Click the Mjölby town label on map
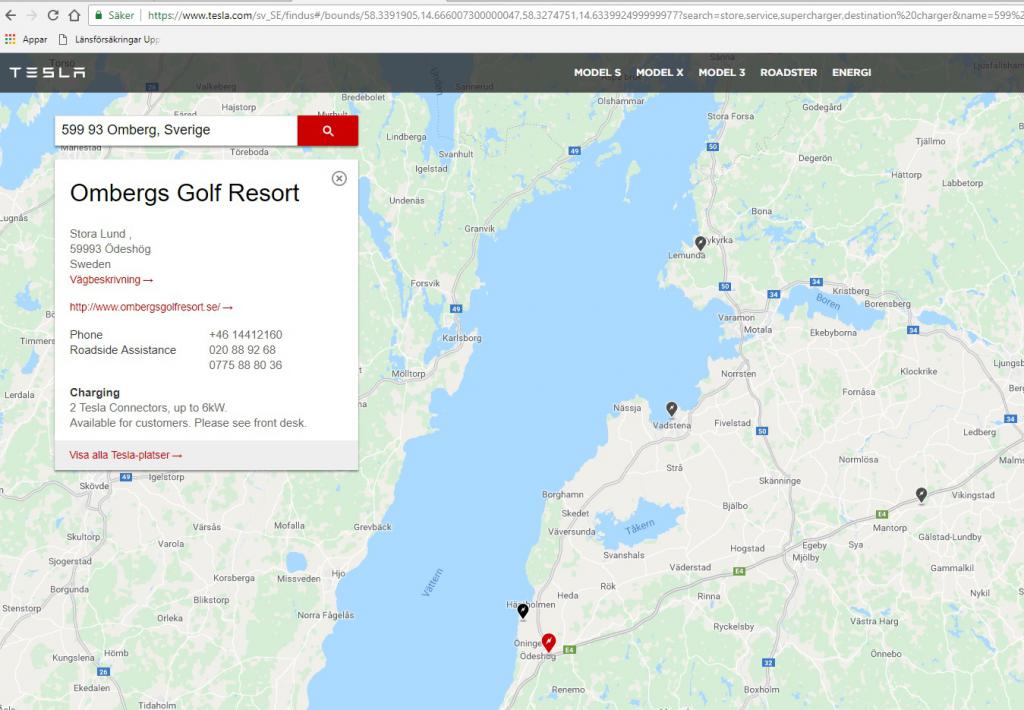The image size is (1024, 710). point(805,558)
